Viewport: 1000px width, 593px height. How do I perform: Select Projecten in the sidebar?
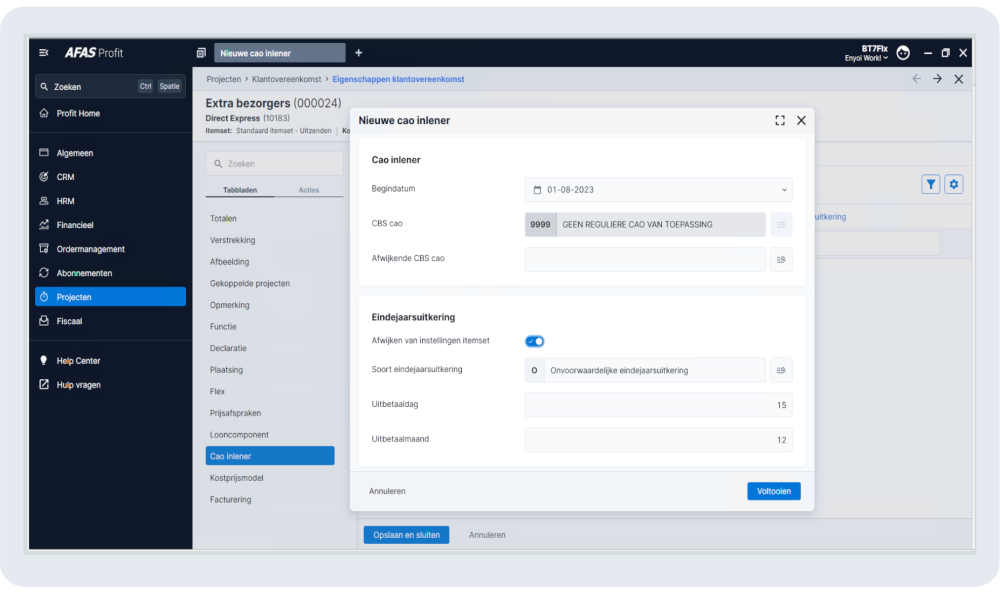[110, 297]
